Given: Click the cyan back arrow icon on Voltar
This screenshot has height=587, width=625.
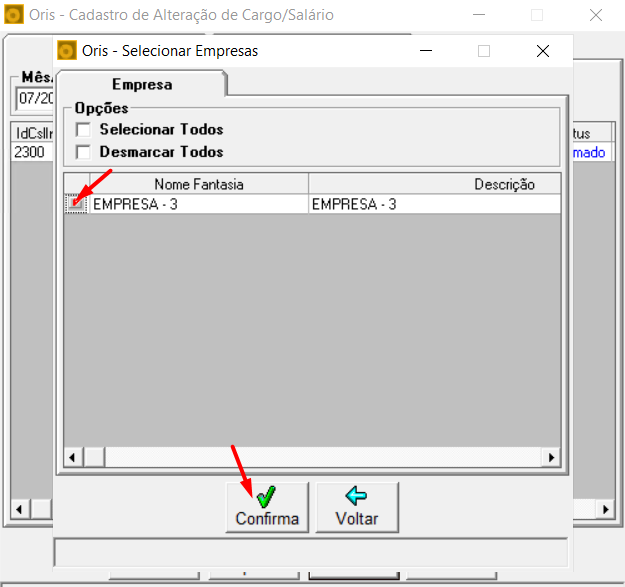Looking at the screenshot, I should click(x=356, y=495).
